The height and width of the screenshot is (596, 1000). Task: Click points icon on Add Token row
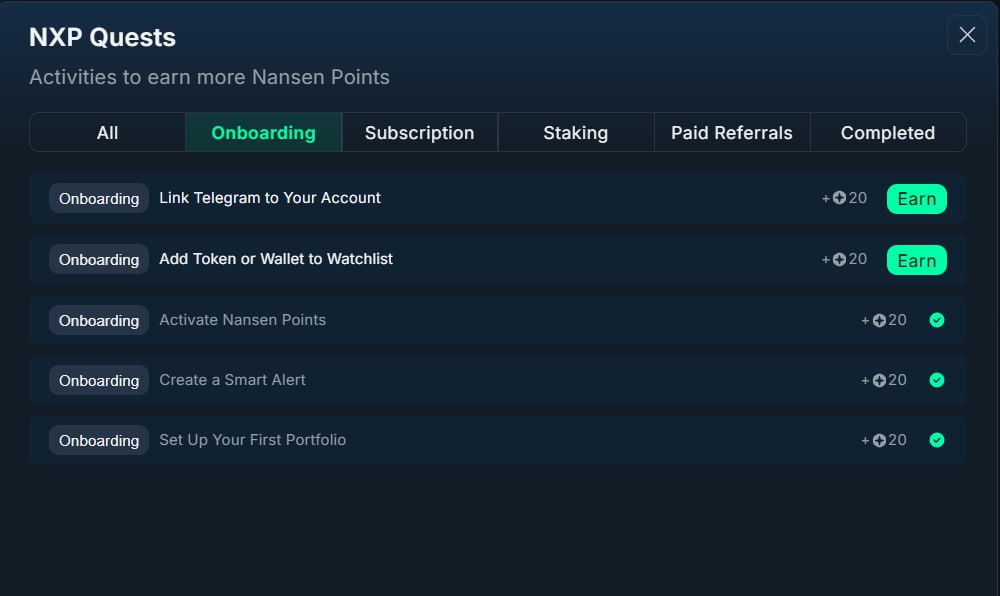coord(839,259)
